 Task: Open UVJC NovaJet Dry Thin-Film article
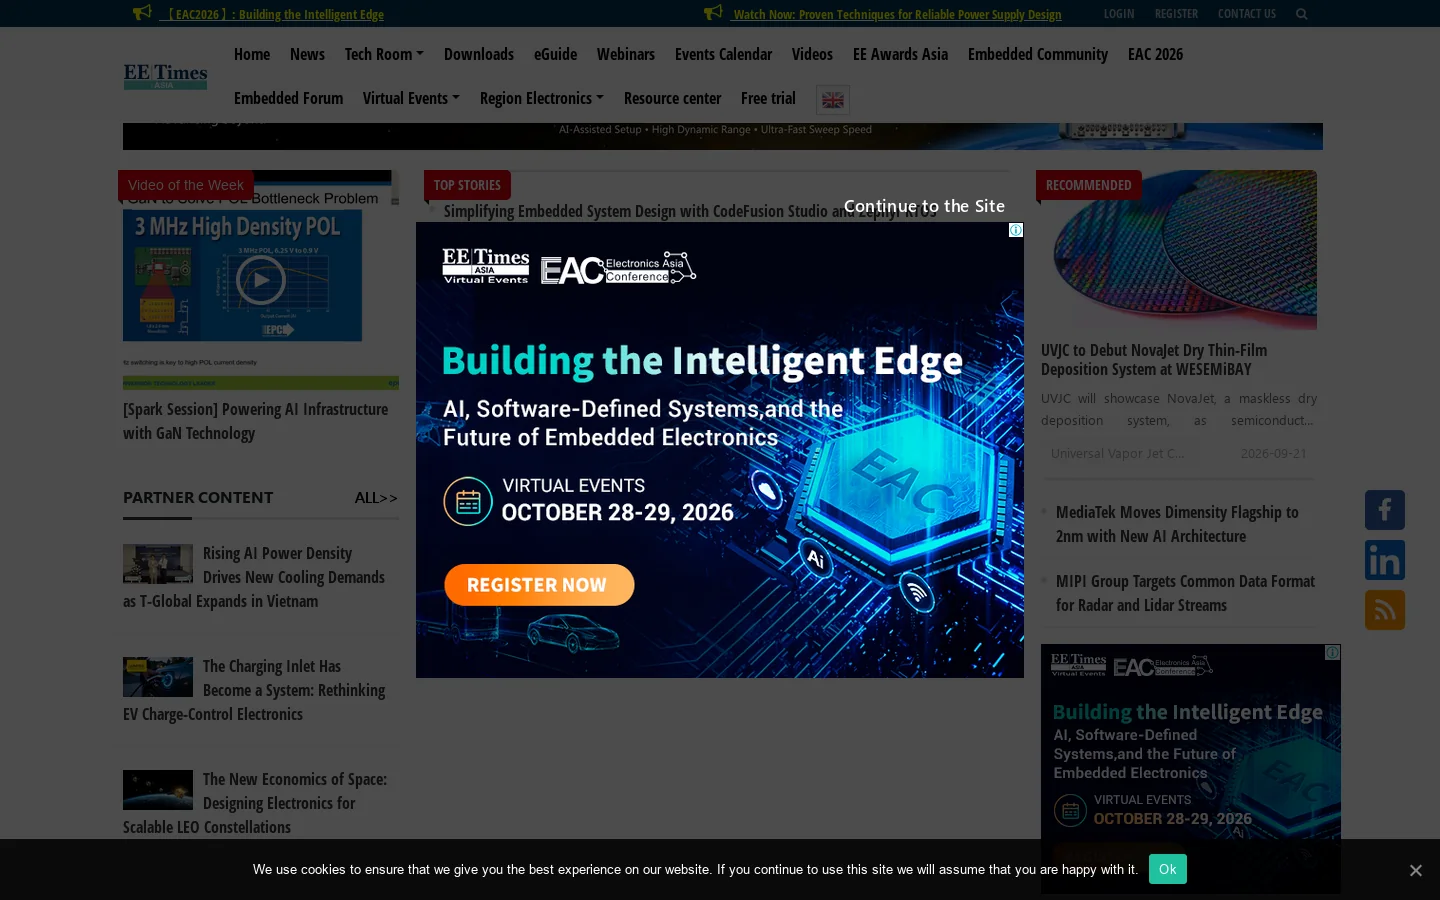1154,360
